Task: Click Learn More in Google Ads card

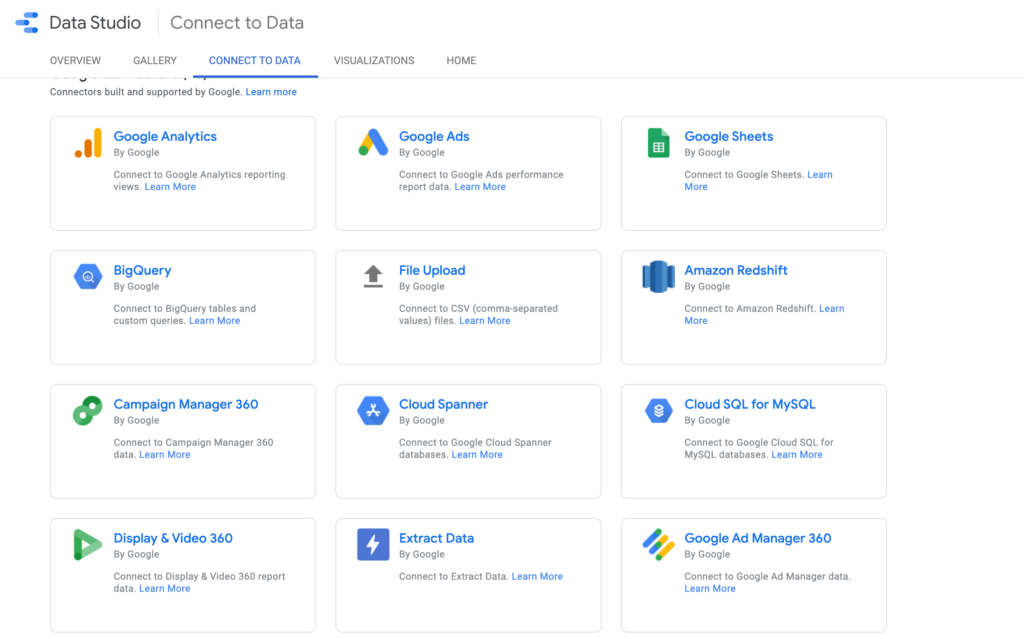Action: (x=480, y=187)
